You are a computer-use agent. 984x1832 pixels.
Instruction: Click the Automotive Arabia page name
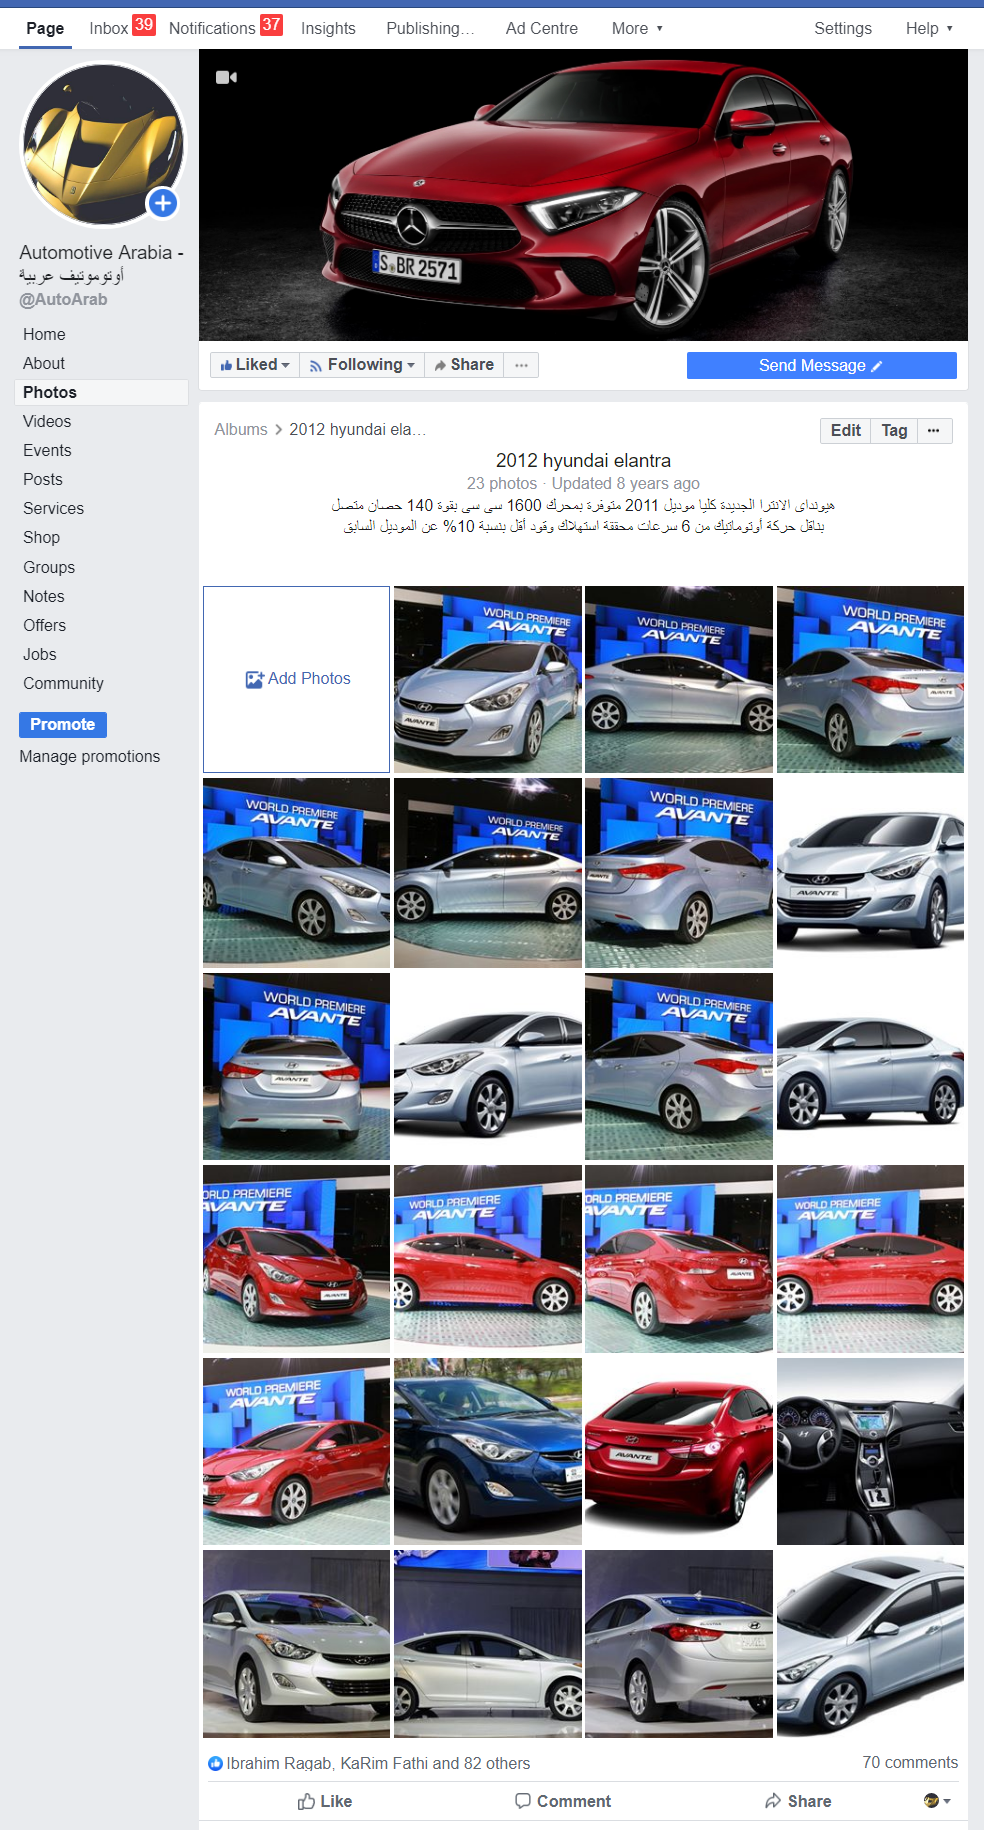(x=101, y=263)
